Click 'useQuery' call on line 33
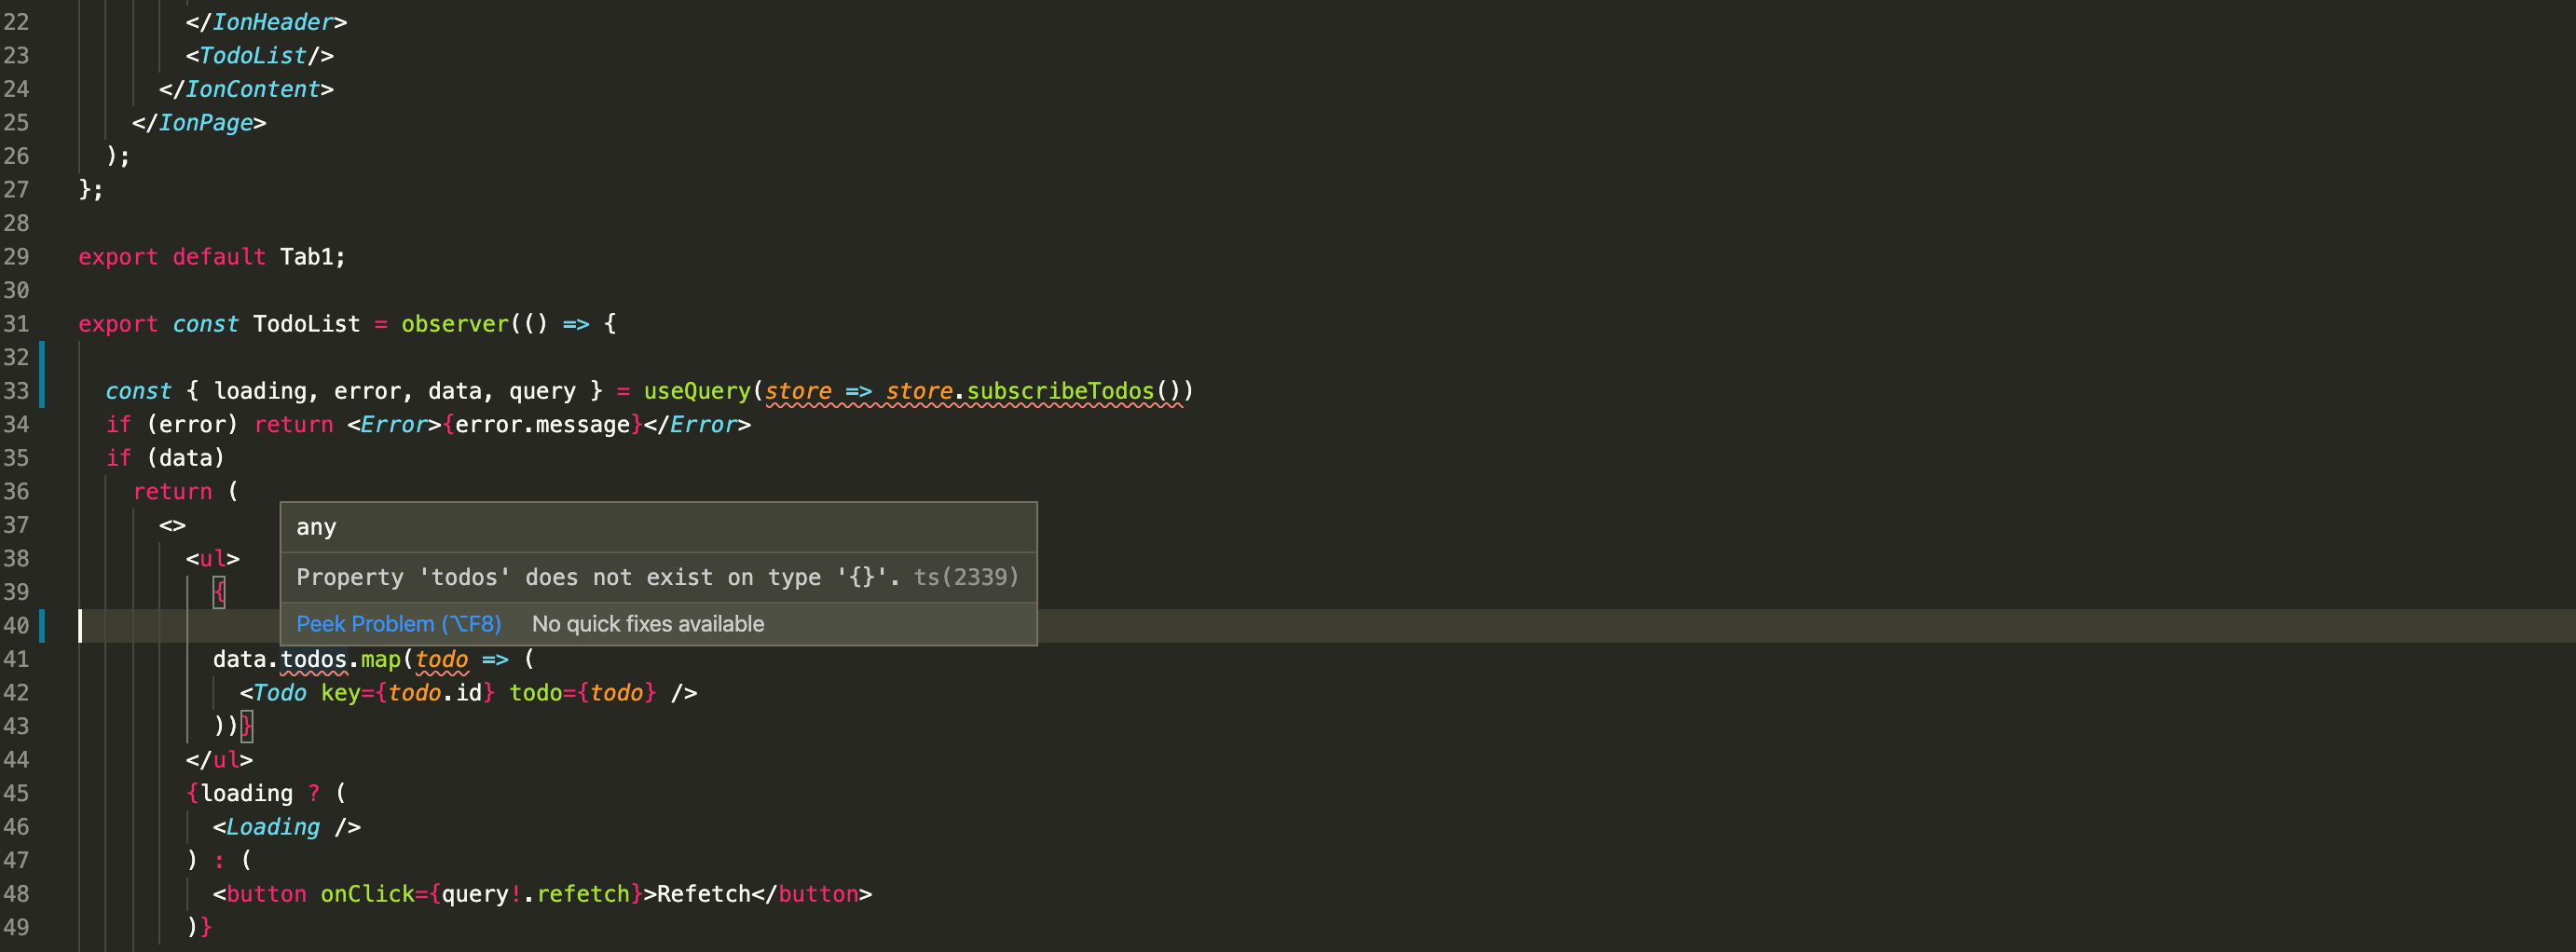This screenshot has height=952, width=2576. click(x=697, y=391)
